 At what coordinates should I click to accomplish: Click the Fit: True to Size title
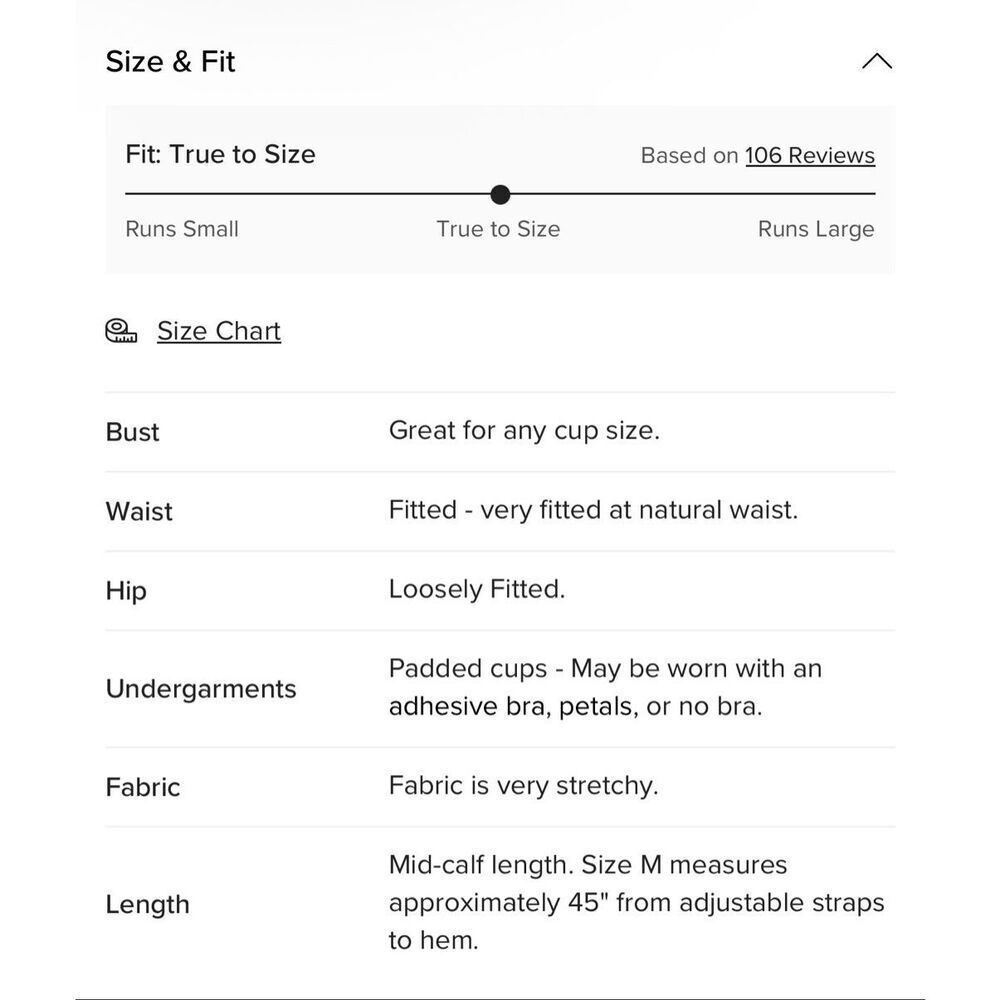(220, 154)
